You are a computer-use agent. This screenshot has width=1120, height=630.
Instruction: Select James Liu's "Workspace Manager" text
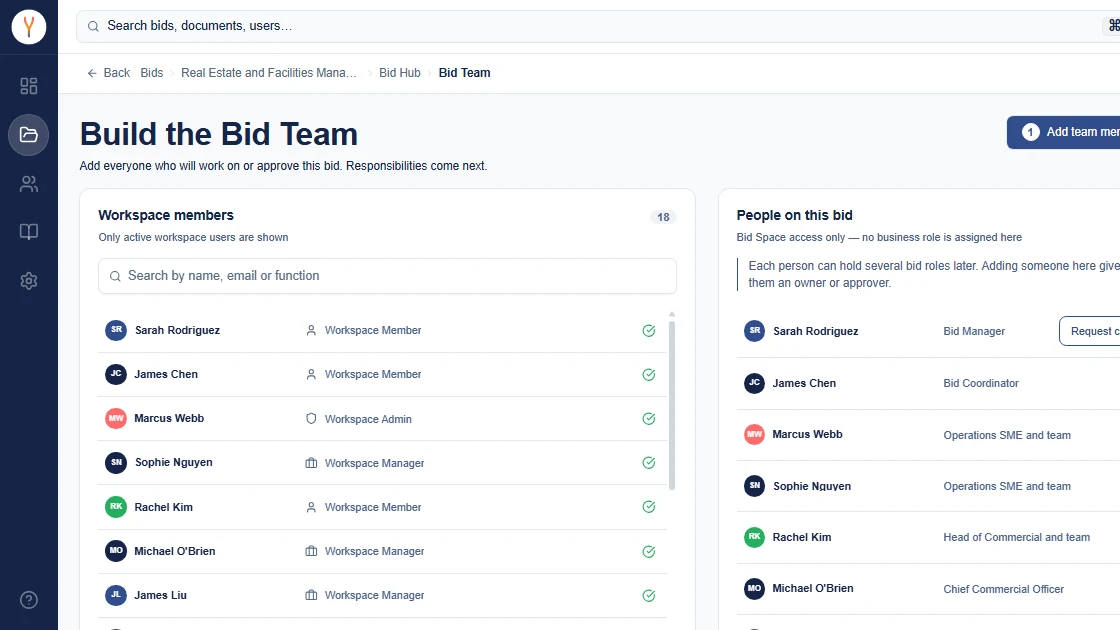click(374, 596)
